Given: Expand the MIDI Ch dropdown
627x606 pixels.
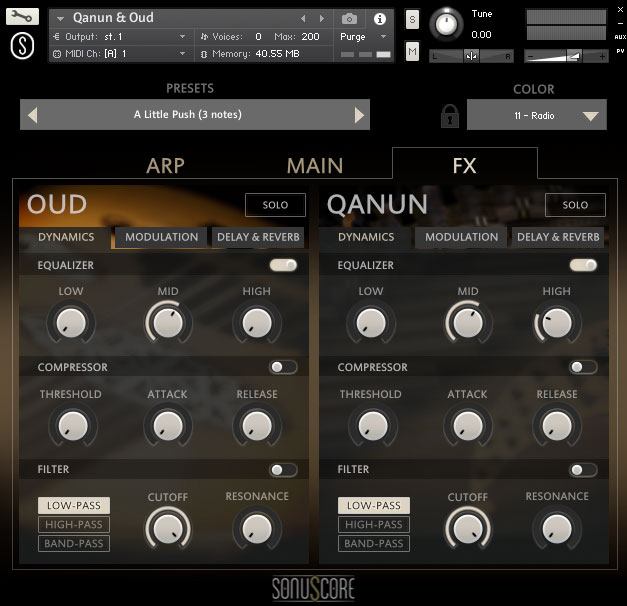Looking at the screenshot, I should click(182, 54).
